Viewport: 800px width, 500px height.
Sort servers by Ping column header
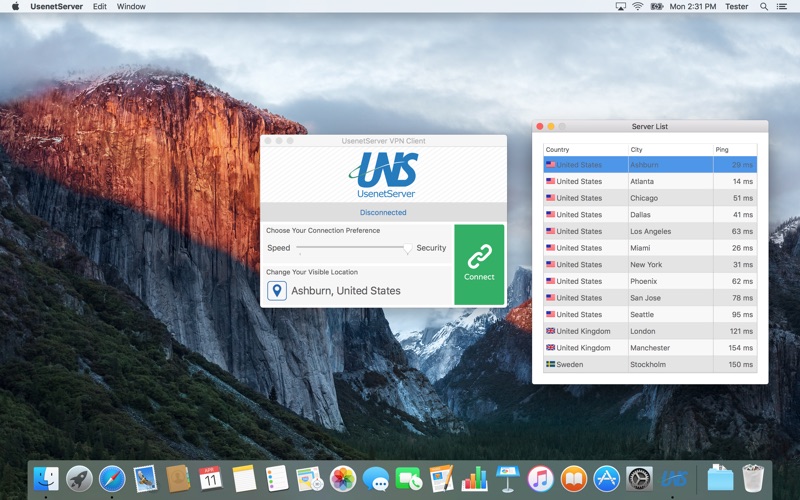(x=733, y=150)
